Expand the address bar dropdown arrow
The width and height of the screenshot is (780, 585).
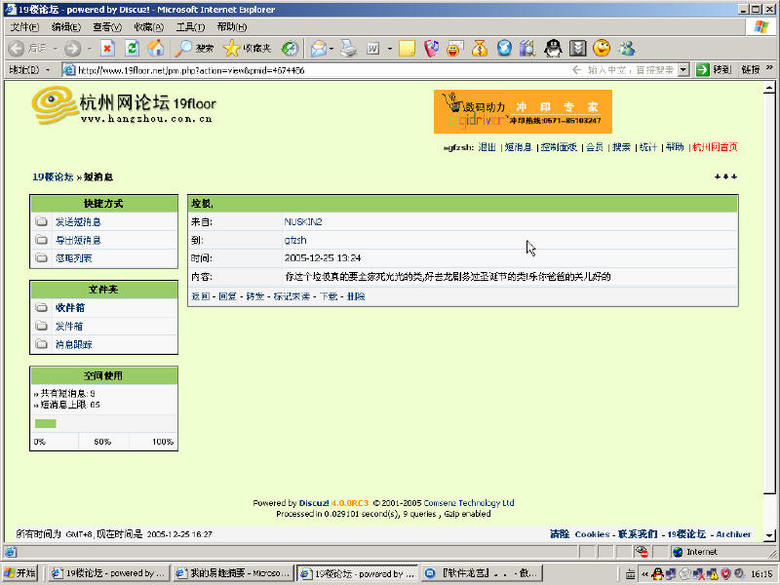(683, 70)
